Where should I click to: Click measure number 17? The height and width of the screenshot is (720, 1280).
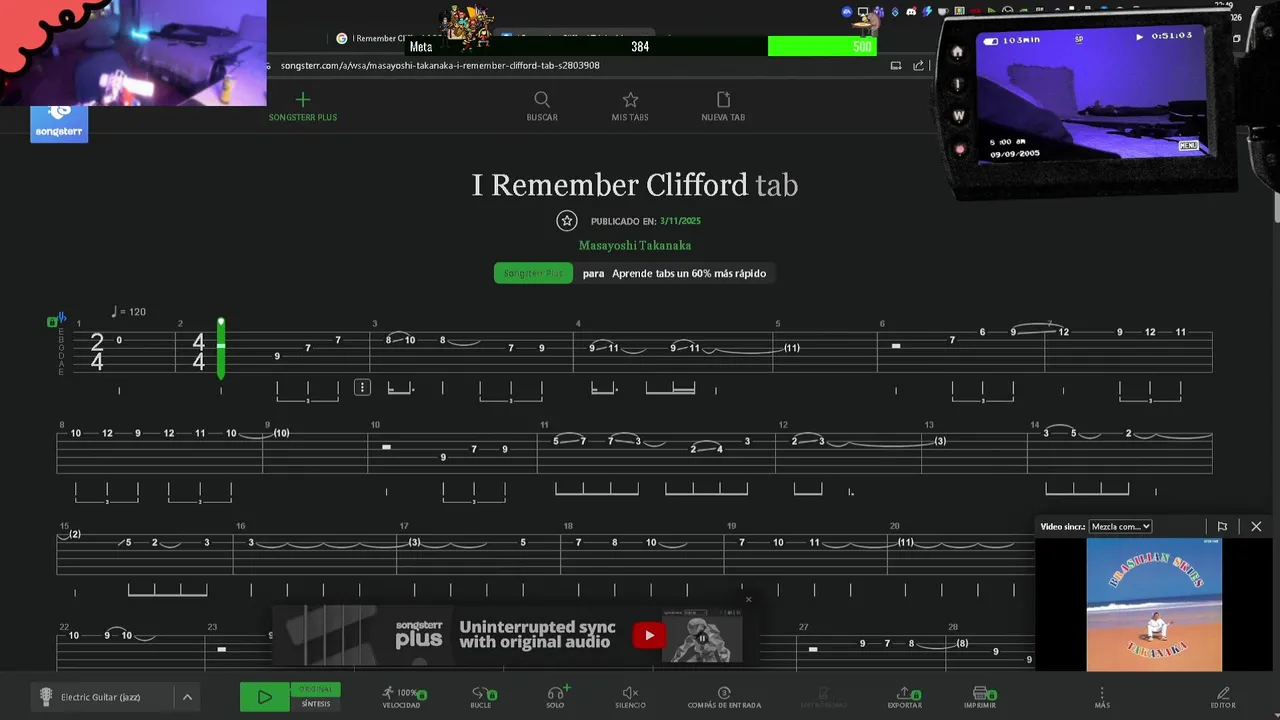tap(404, 526)
